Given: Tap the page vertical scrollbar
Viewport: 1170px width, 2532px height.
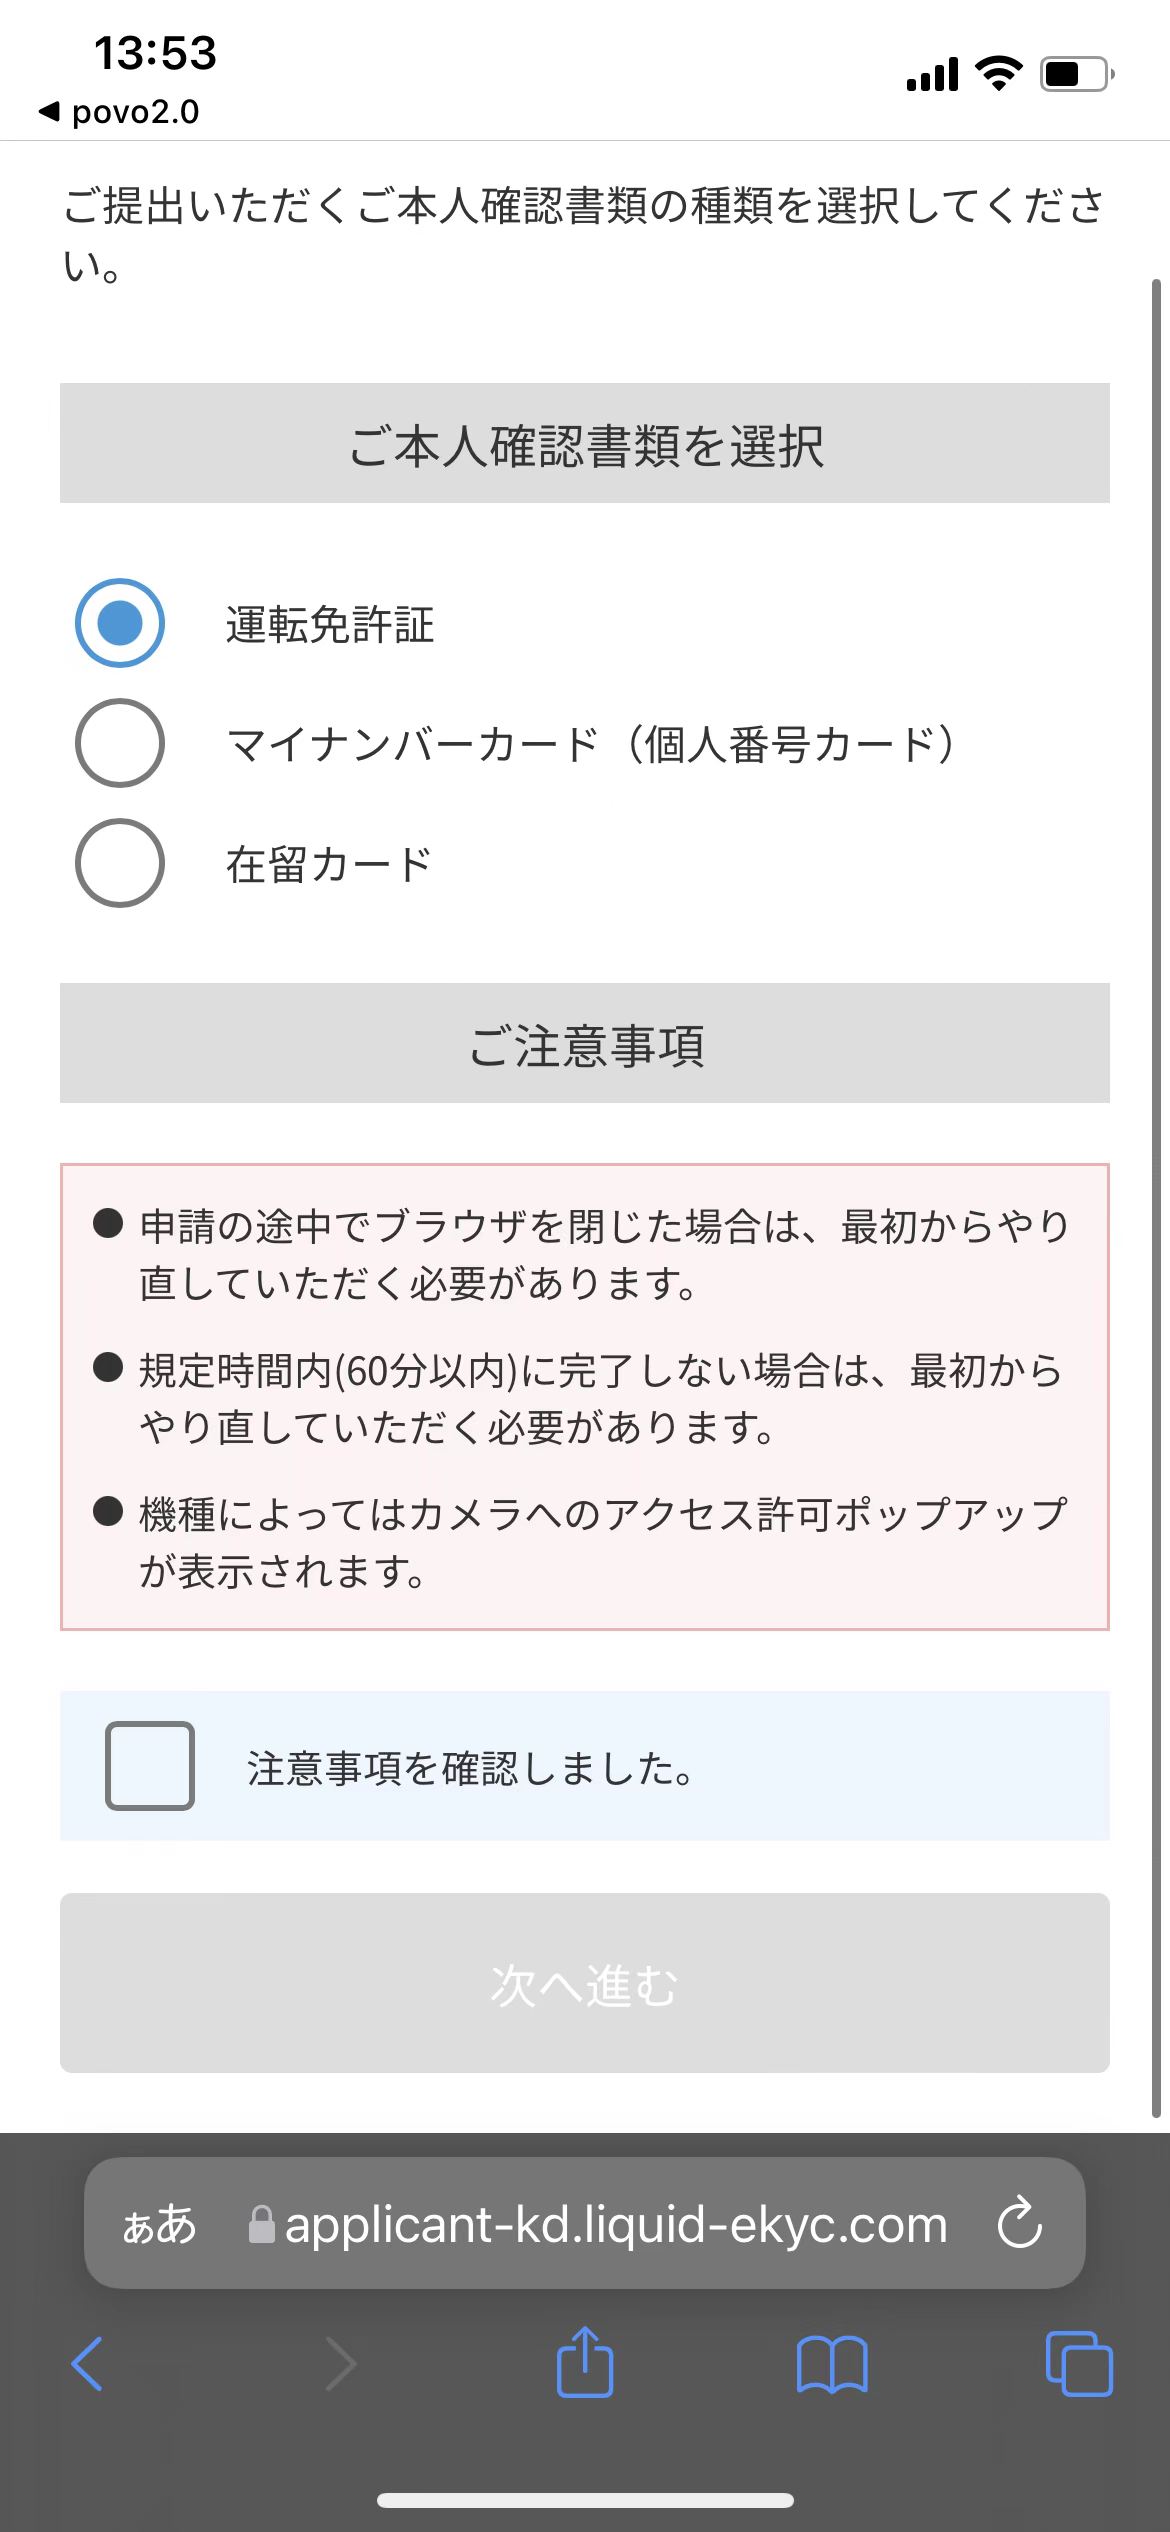Looking at the screenshot, I should click(x=1156, y=1200).
